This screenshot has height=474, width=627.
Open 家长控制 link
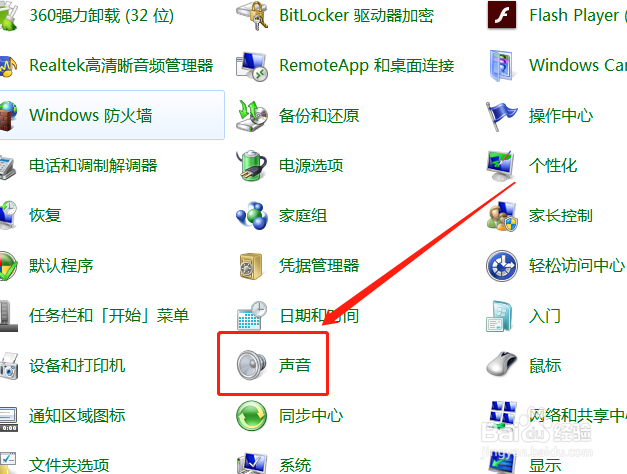pyautogui.click(x=561, y=216)
